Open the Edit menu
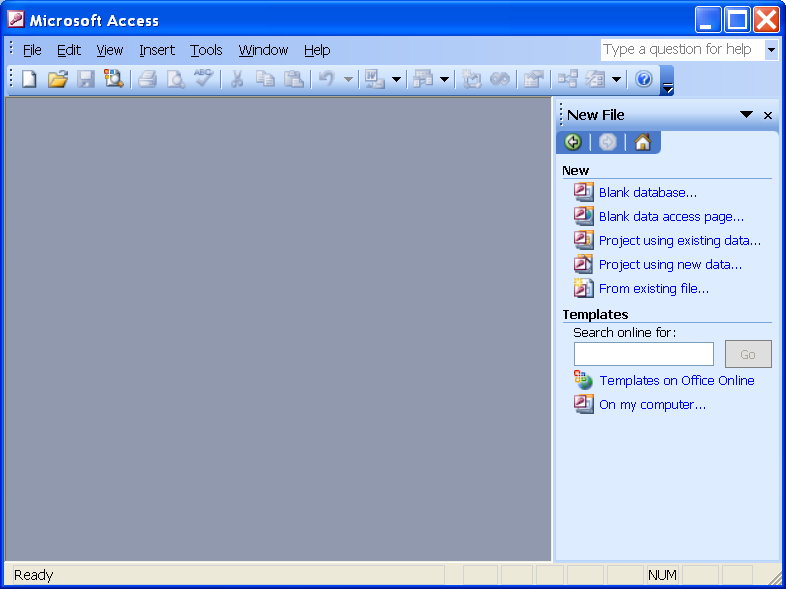The image size is (786, 589). pyautogui.click(x=69, y=50)
